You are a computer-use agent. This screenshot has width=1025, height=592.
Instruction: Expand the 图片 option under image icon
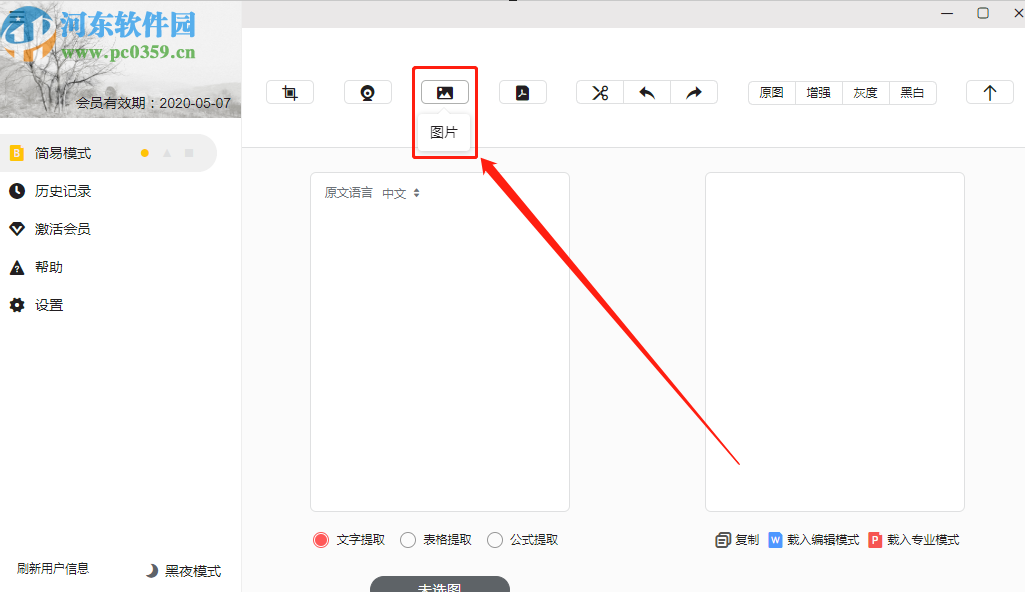pyautogui.click(x=444, y=132)
